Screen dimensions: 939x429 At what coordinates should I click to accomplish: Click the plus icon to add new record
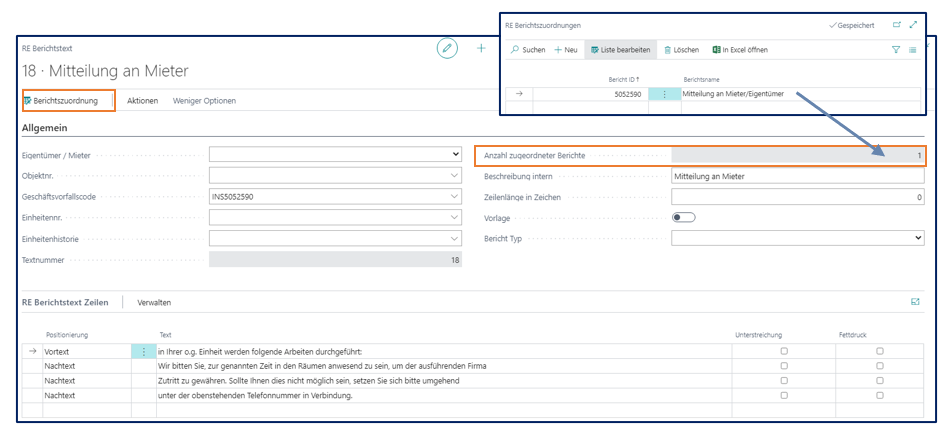click(481, 48)
